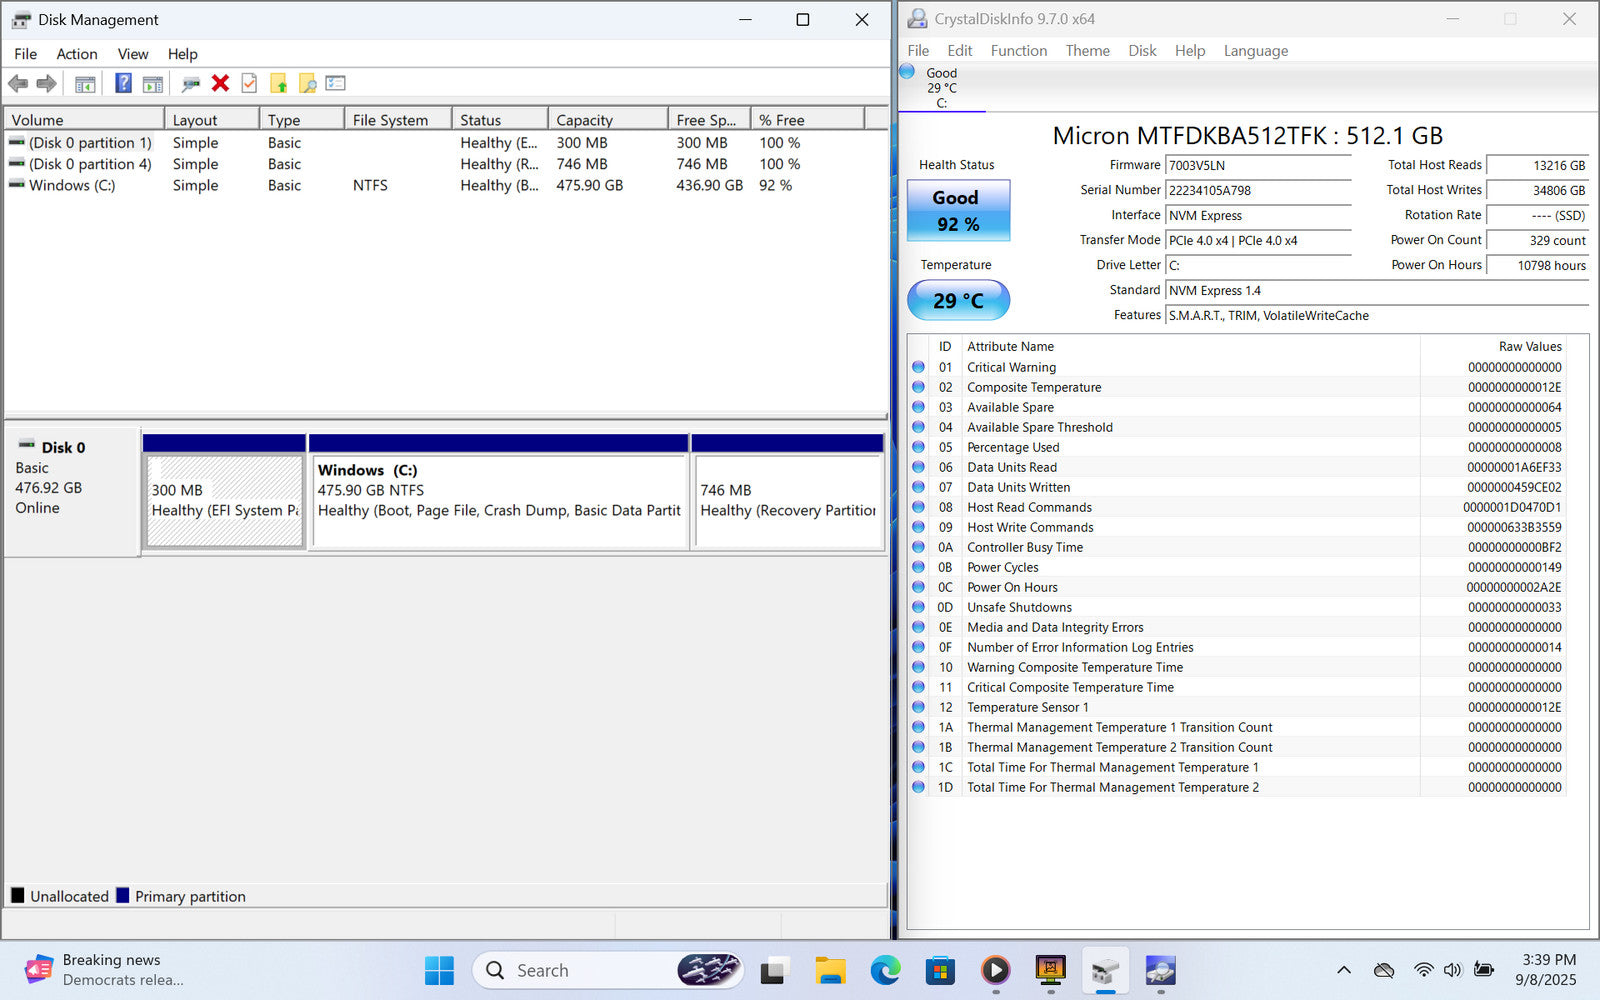Open the Function menu in CrystalDiskInfo
The image size is (1600, 1000).
[x=1019, y=51]
